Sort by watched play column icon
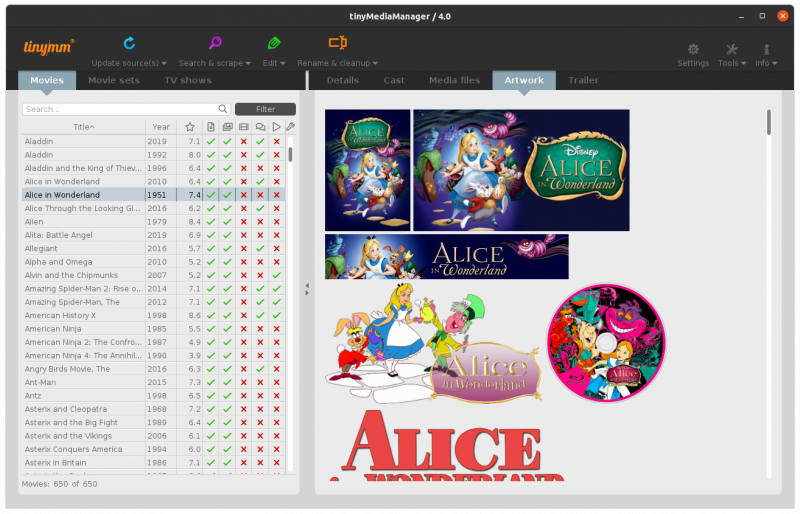The image size is (800, 514). 276,127
